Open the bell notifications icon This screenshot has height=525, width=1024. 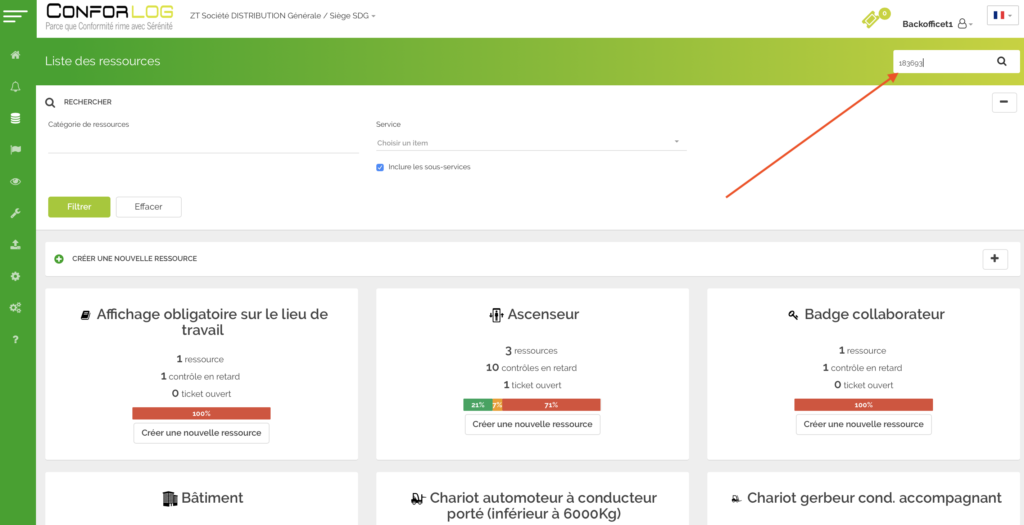(x=15, y=87)
